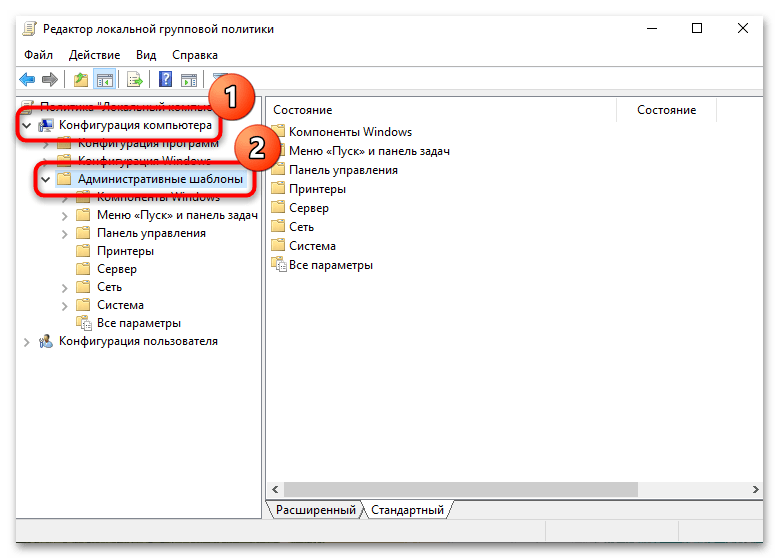Image resolution: width=779 pixels, height=559 pixels.
Task: Click the Forward arrow toolbar icon
Action: pyautogui.click(x=50, y=79)
